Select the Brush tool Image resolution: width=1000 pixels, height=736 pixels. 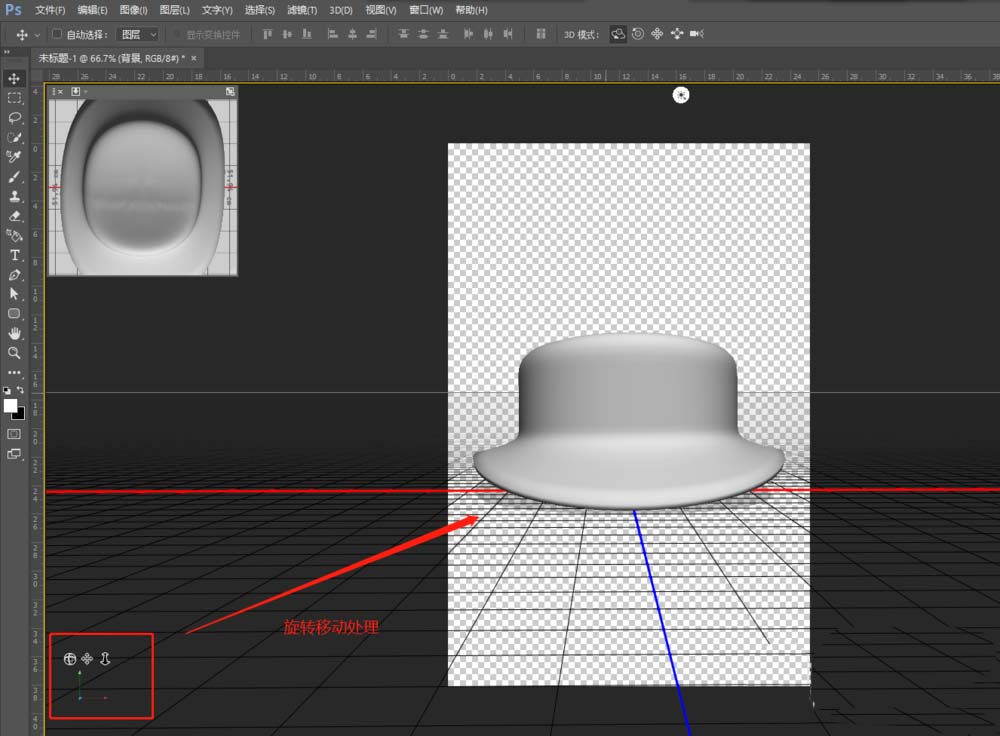pos(14,176)
